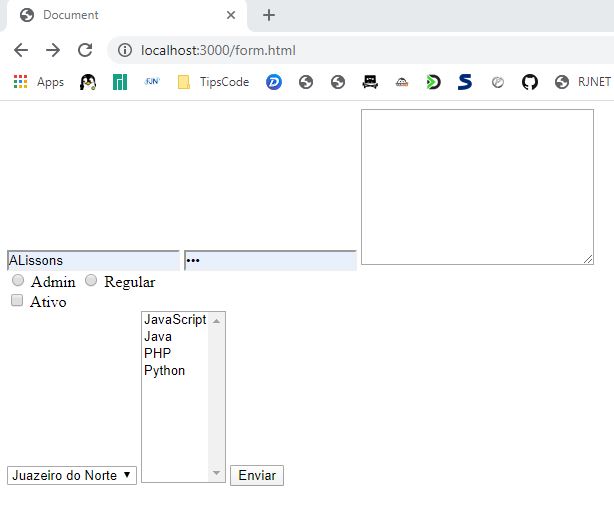Click the browser back arrow

click(x=21, y=50)
